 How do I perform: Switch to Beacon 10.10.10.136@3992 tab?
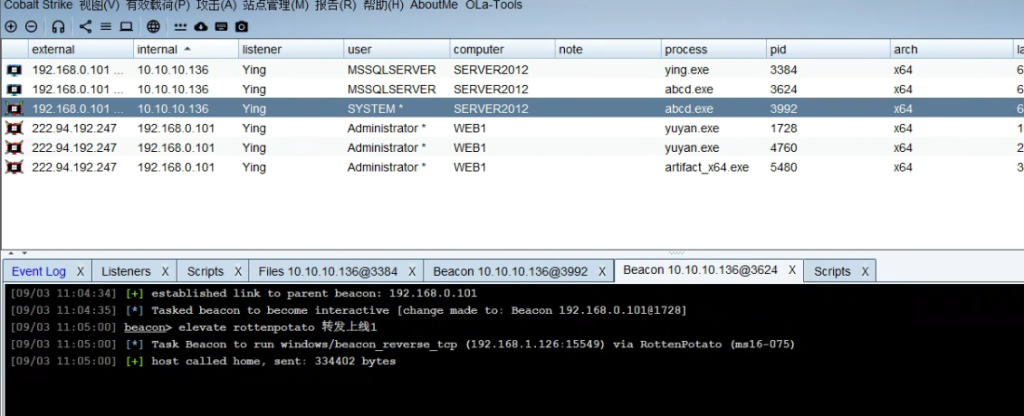coord(510,272)
